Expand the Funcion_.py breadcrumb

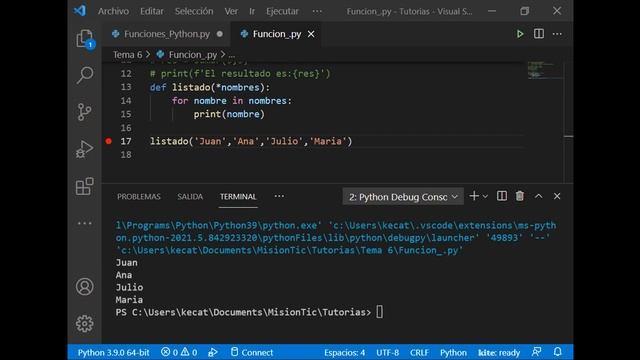coord(193,55)
